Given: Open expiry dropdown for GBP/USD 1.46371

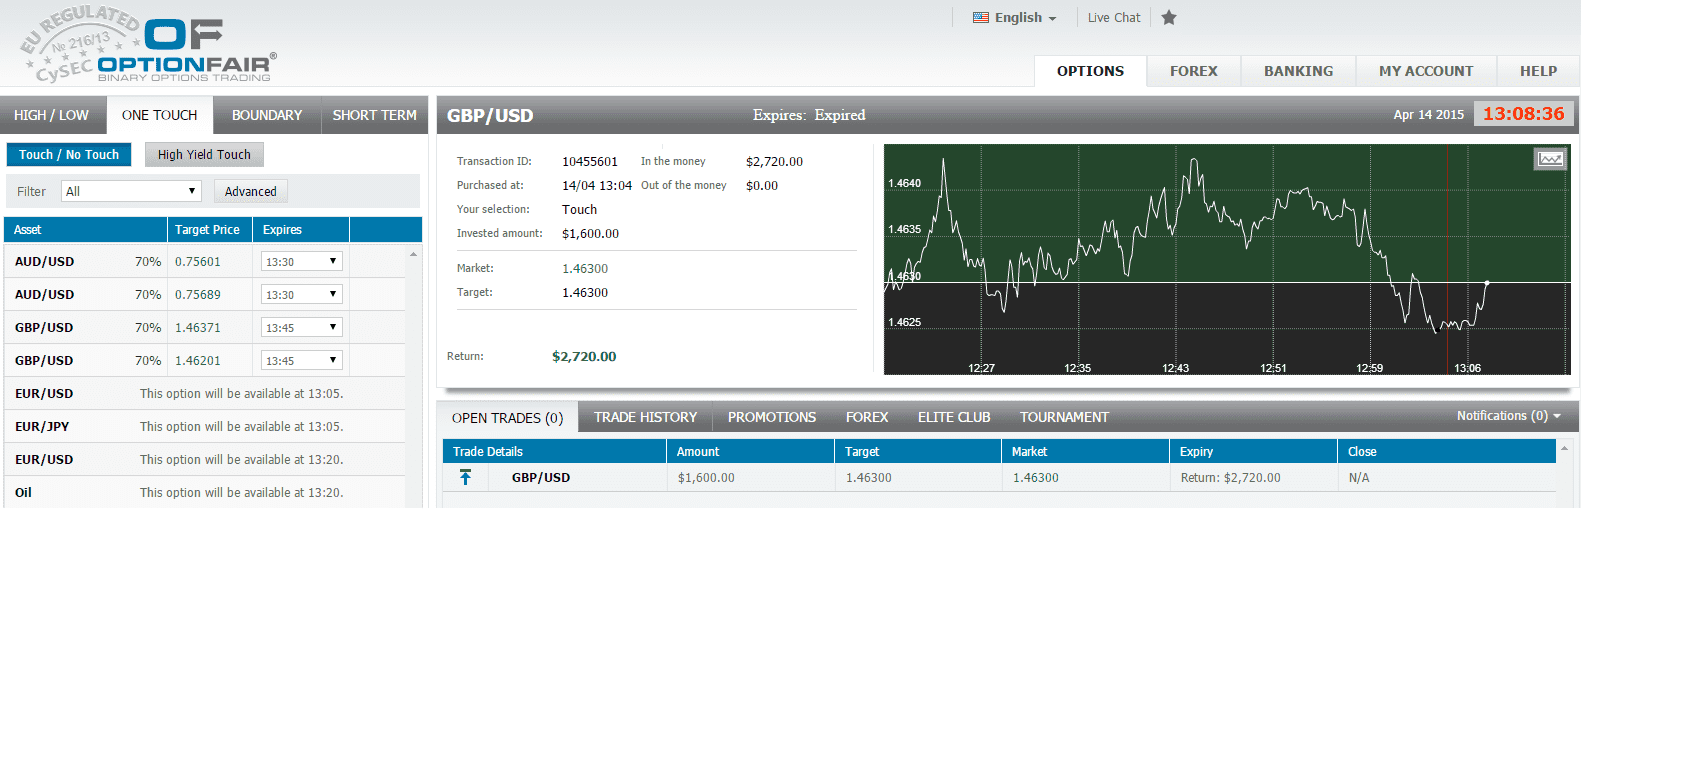Looking at the screenshot, I should (301, 328).
